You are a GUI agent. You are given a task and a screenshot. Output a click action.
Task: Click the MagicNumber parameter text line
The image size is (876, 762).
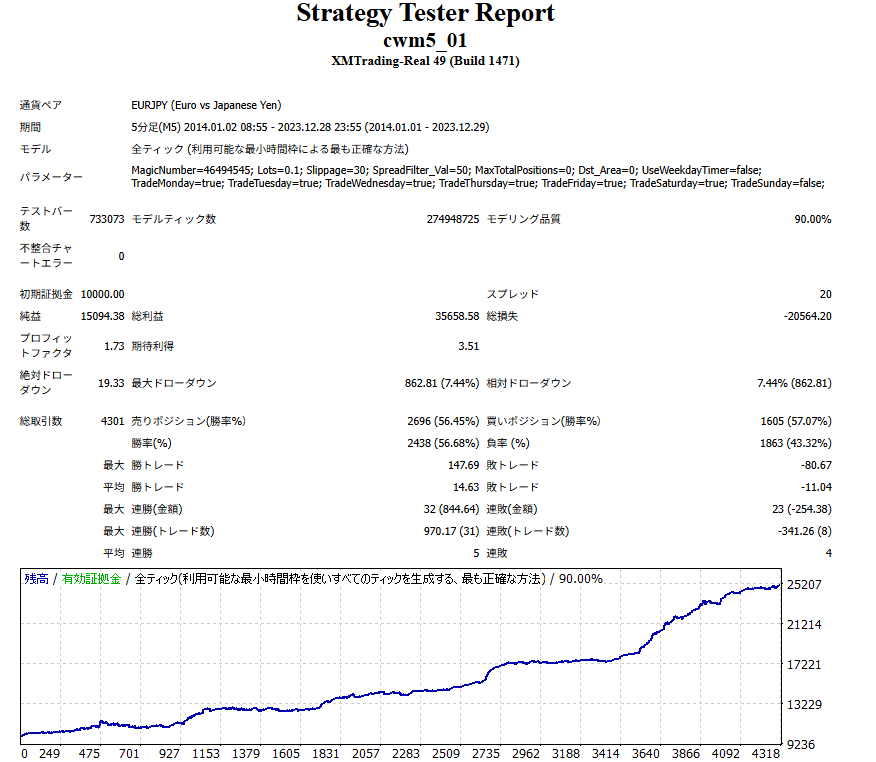(x=446, y=170)
